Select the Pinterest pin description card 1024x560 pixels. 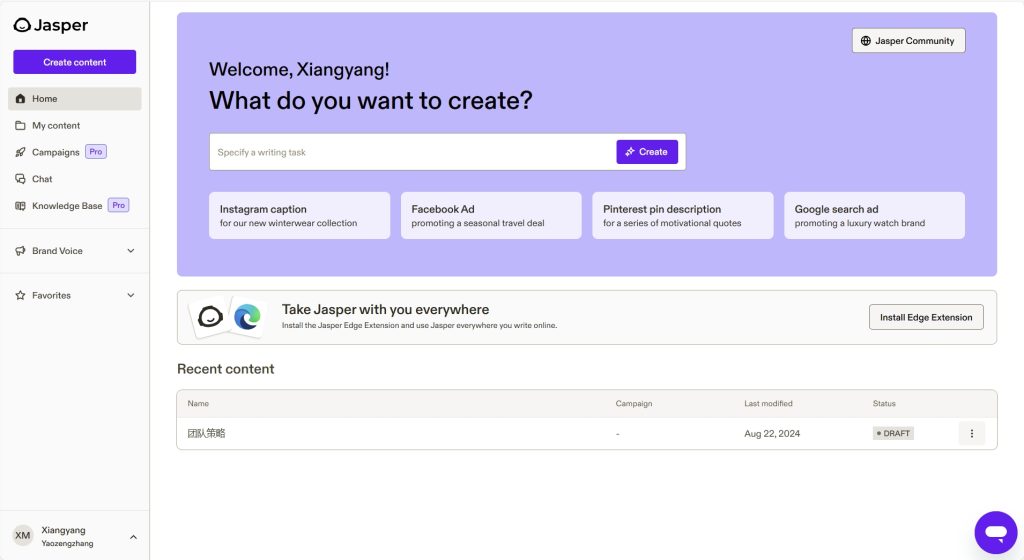pos(682,215)
